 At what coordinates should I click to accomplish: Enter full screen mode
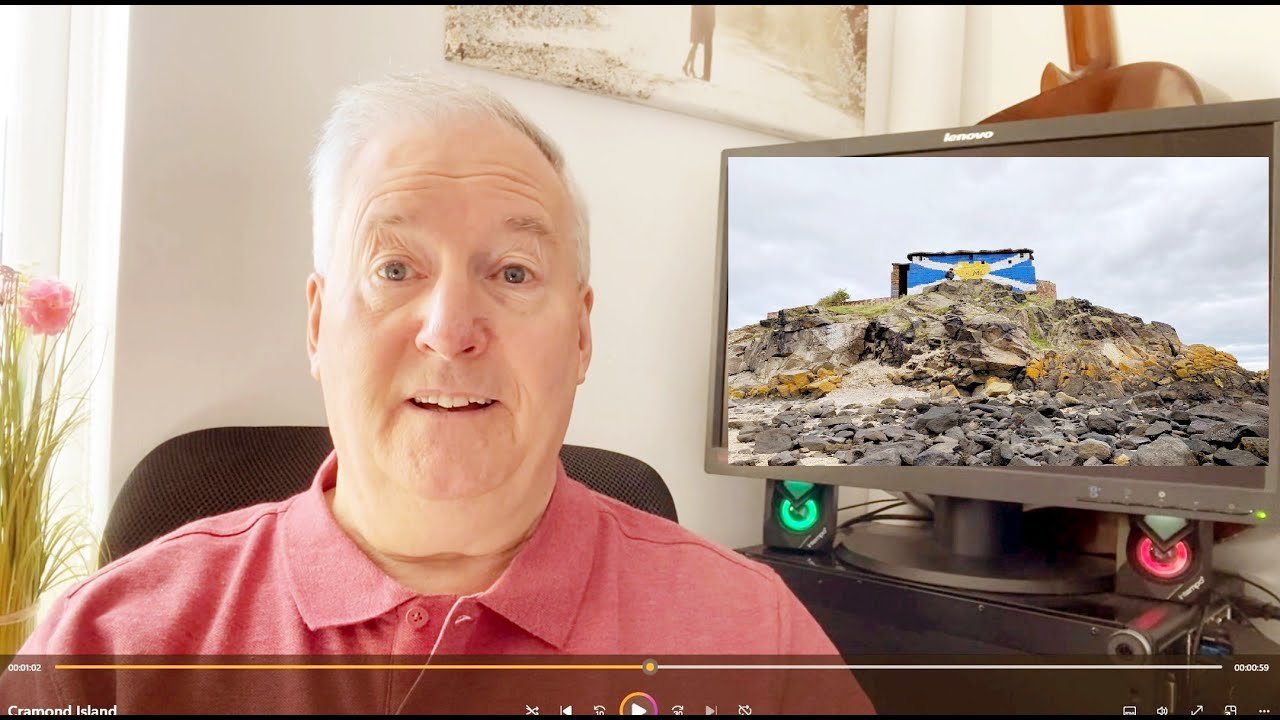(1196, 710)
